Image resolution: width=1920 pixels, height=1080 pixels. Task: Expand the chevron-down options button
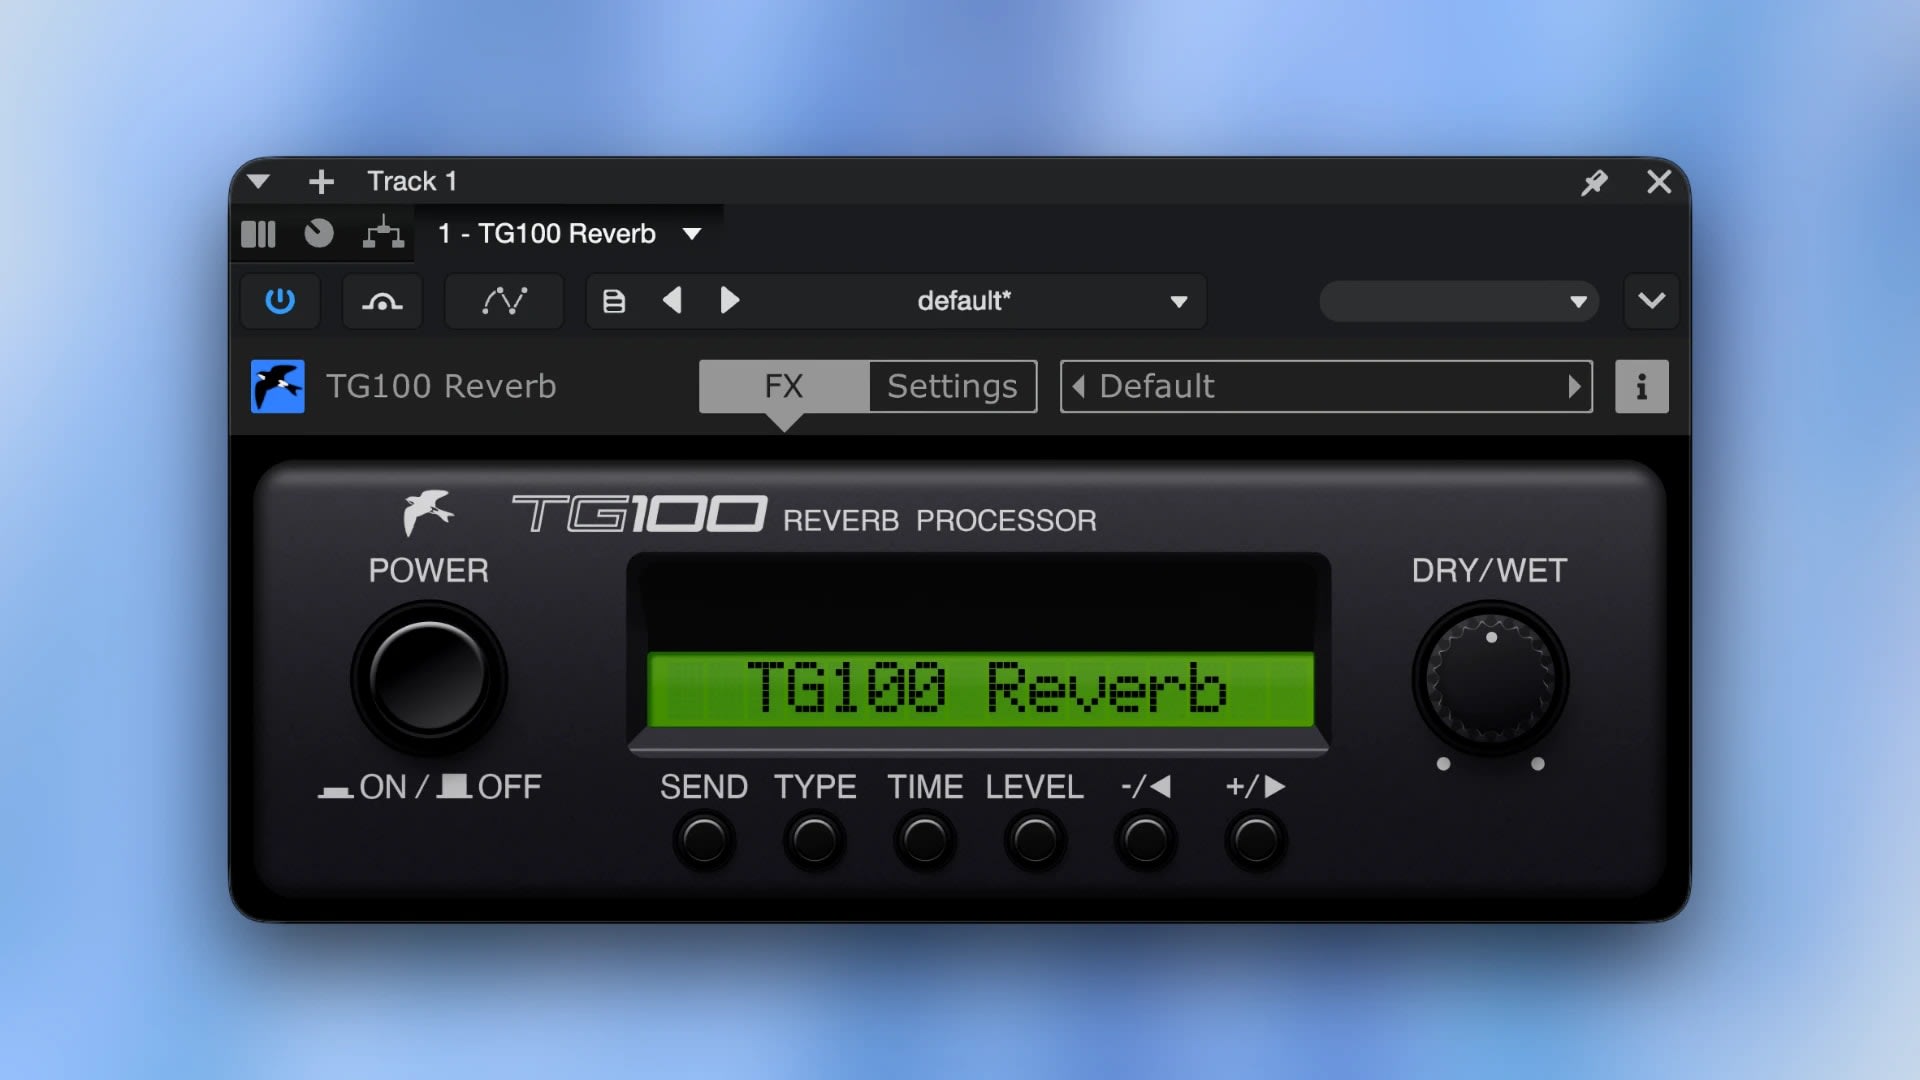tap(1651, 301)
